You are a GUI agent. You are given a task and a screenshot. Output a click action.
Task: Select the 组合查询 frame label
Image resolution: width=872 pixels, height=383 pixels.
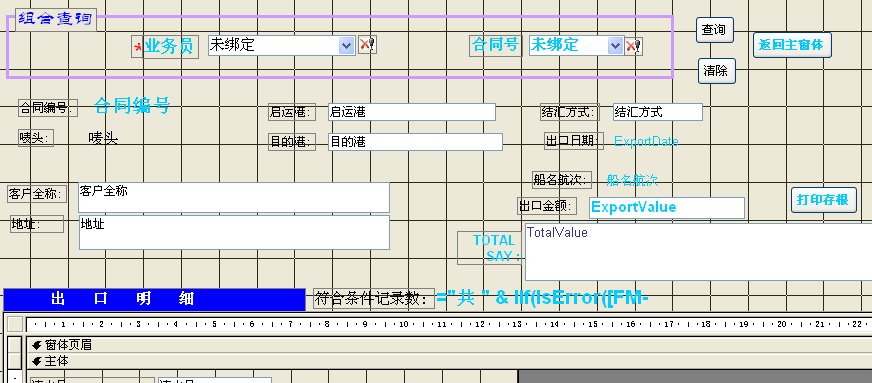[x=55, y=19]
